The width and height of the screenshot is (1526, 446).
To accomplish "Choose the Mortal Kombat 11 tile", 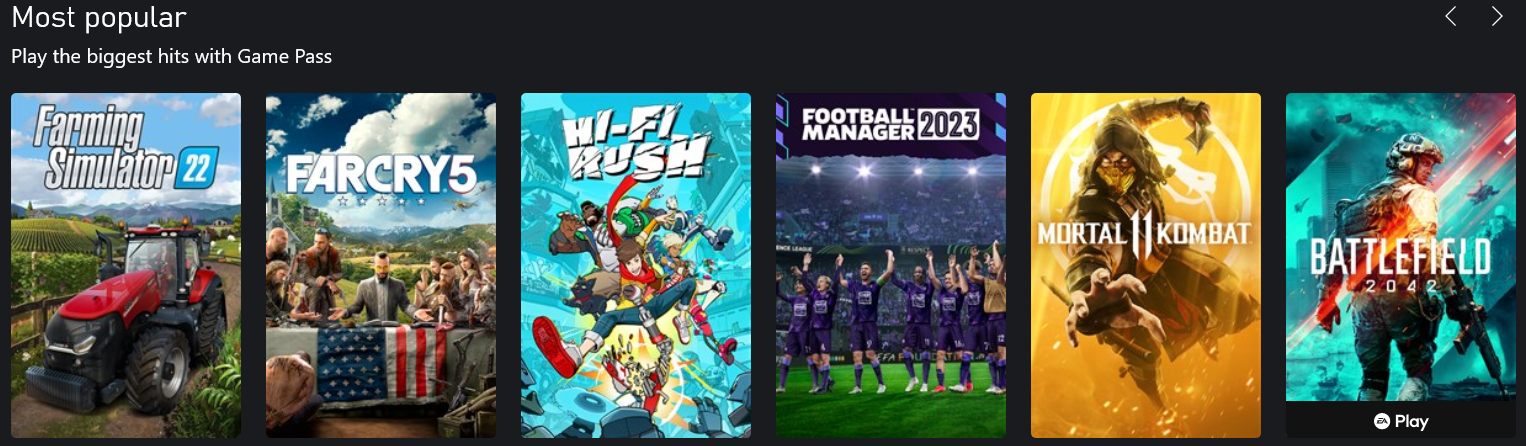I will pyautogui.click(x=1146, y=265).
